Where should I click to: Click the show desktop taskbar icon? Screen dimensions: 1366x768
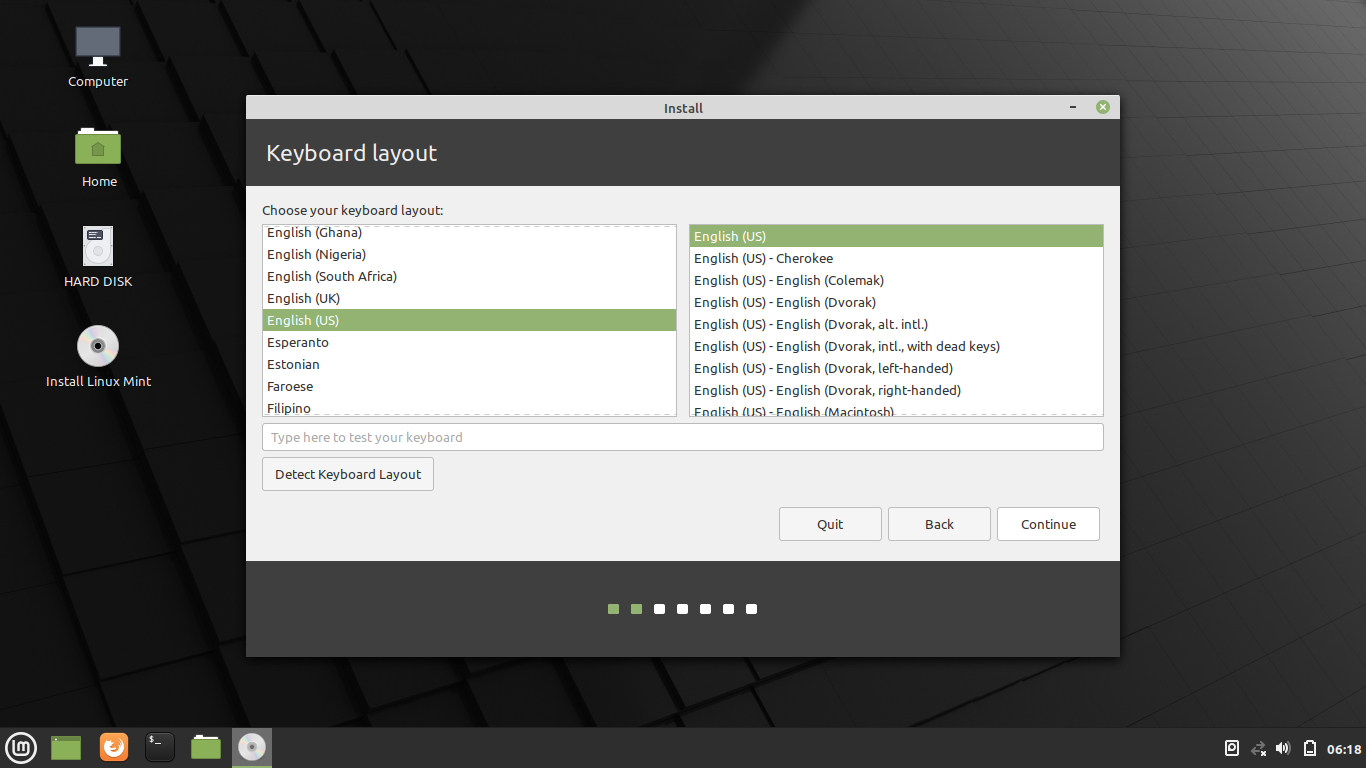(x=66, y=747)
